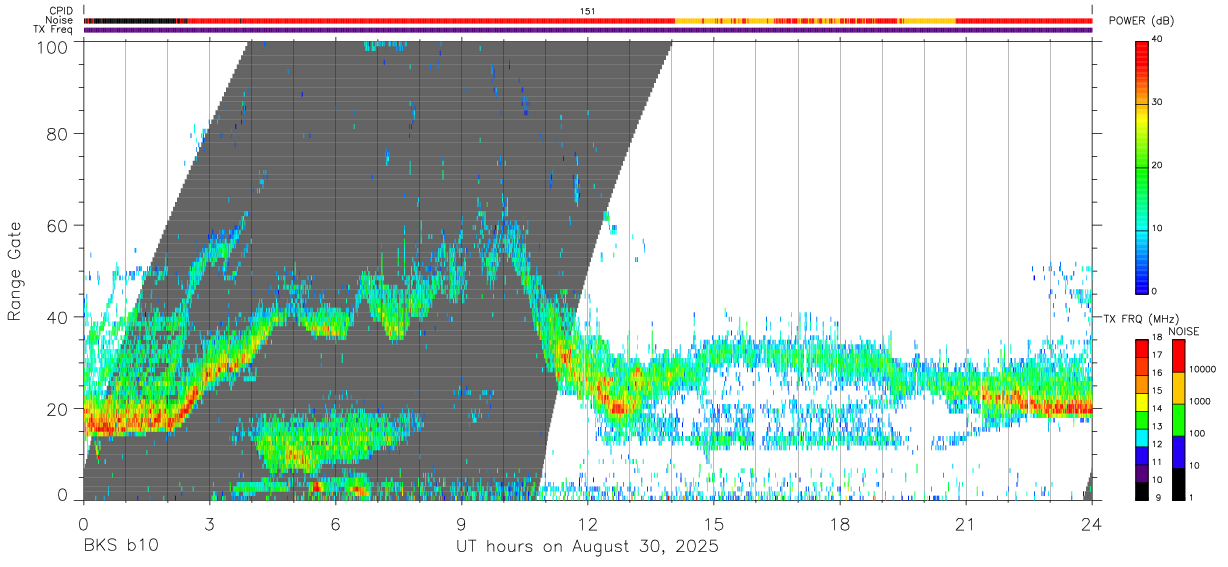Click x-axis hour label 3
The height and width of the screenshot is (567, 1228).
point(209,523)
